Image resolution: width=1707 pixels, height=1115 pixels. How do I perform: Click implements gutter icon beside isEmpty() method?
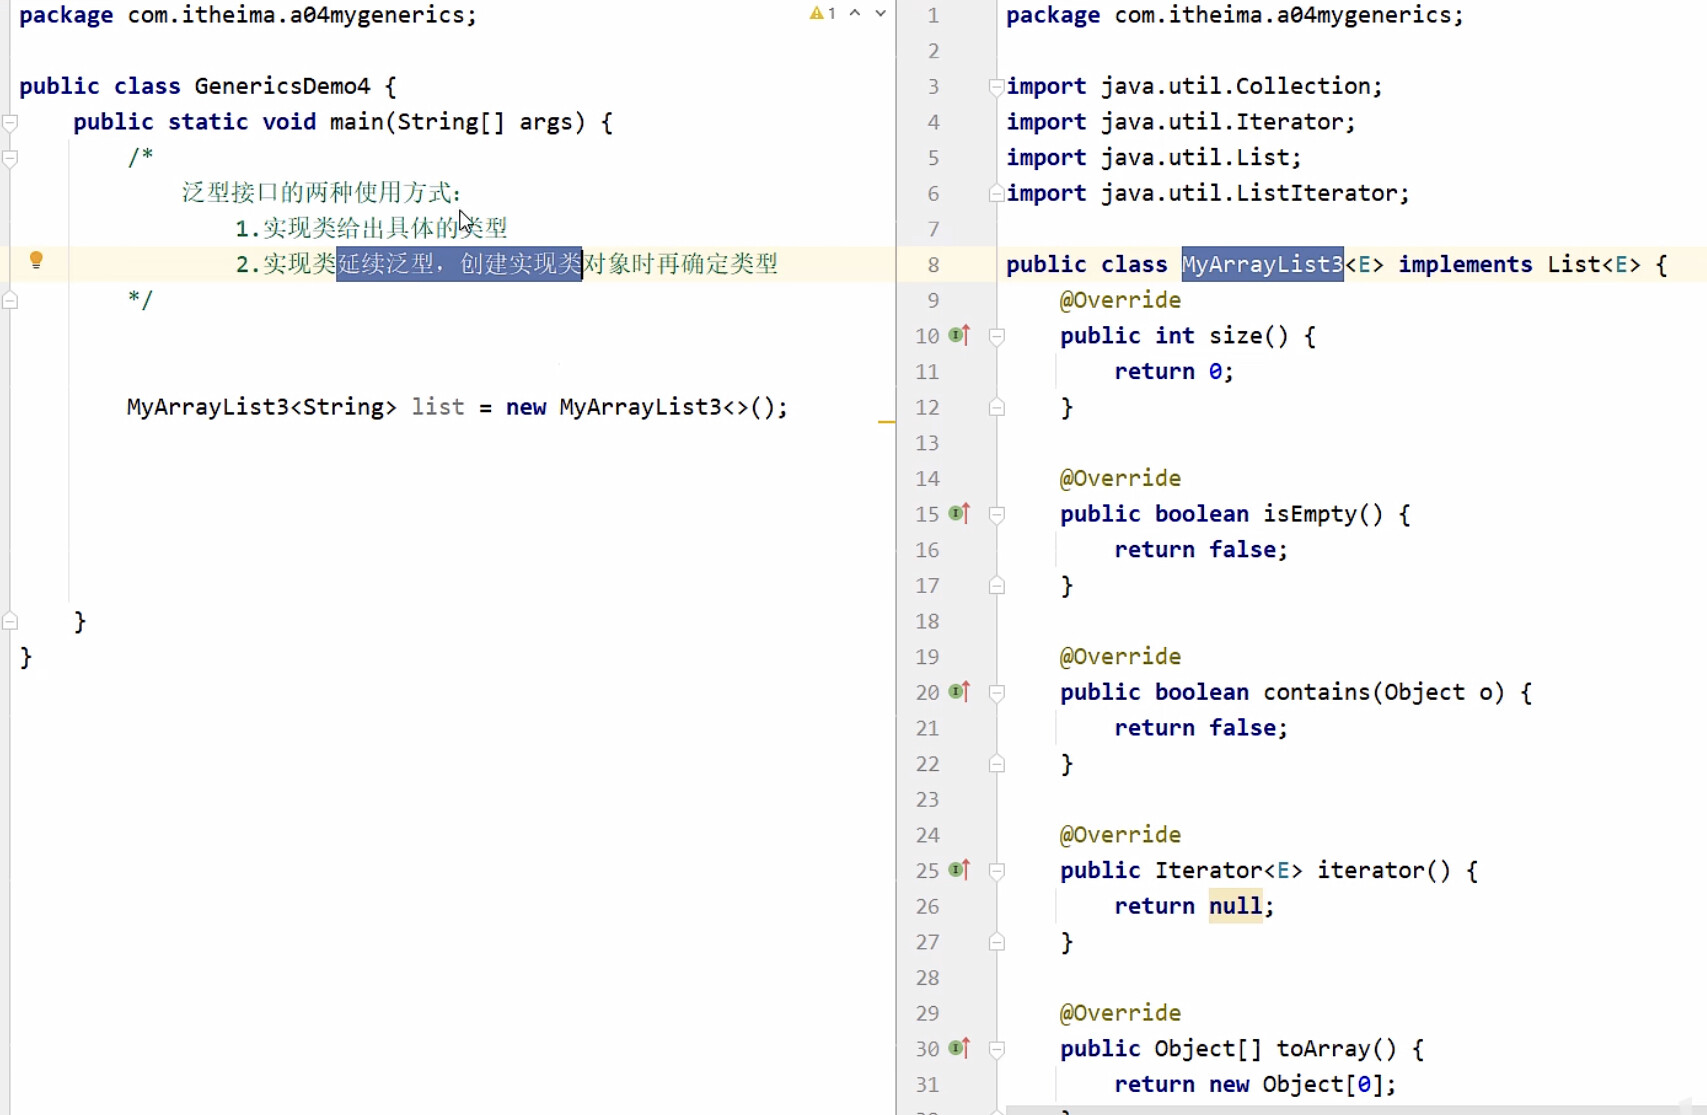click(x=959, y=513)
